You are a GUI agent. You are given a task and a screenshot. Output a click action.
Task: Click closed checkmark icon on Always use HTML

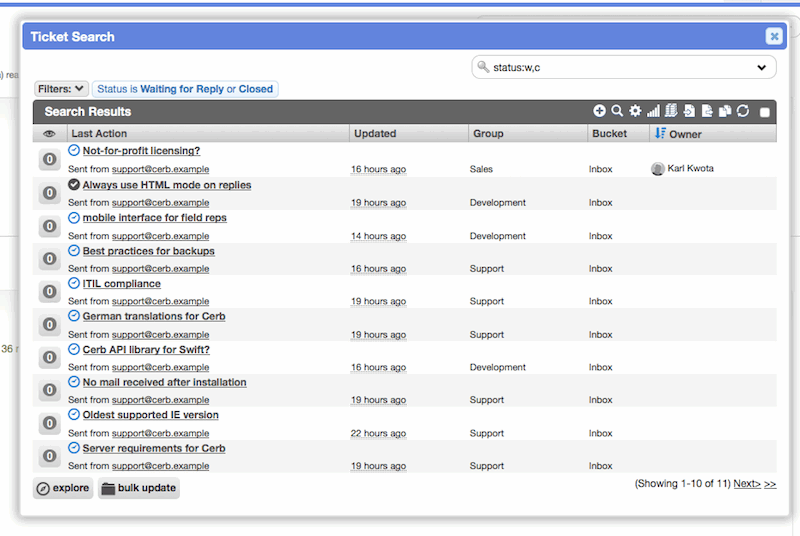pyautogui.click(x=74, y=184)
